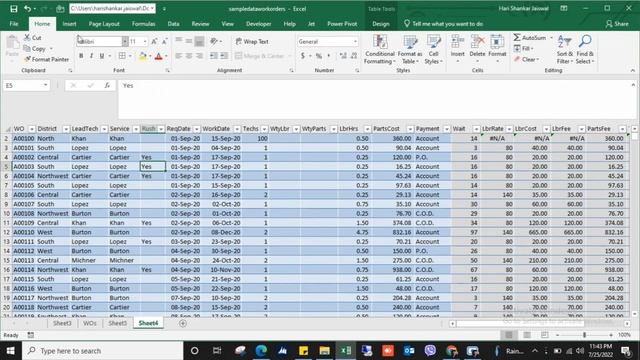This screenshot has width=640, height=360.
Task: Align text right
Action: [x=199, y=56]
